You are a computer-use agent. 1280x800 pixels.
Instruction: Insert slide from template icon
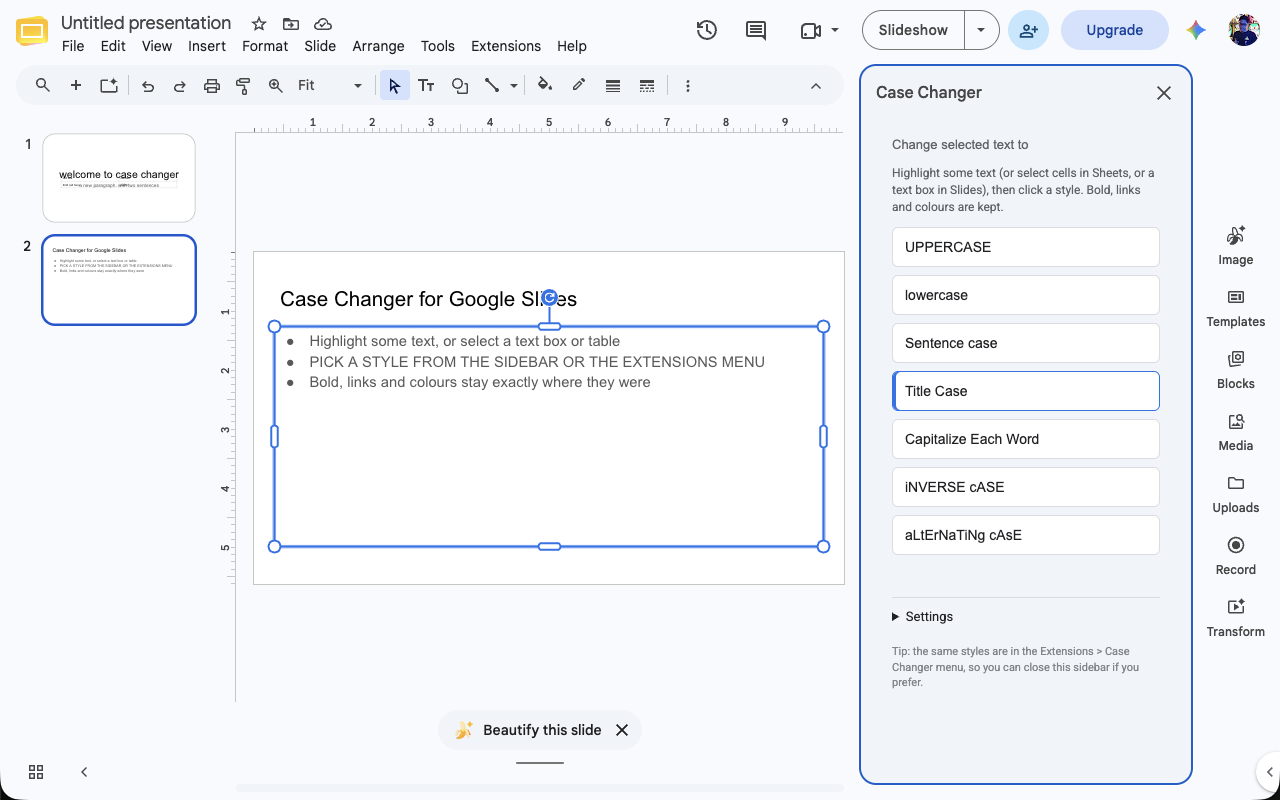[x=109, y=86]
